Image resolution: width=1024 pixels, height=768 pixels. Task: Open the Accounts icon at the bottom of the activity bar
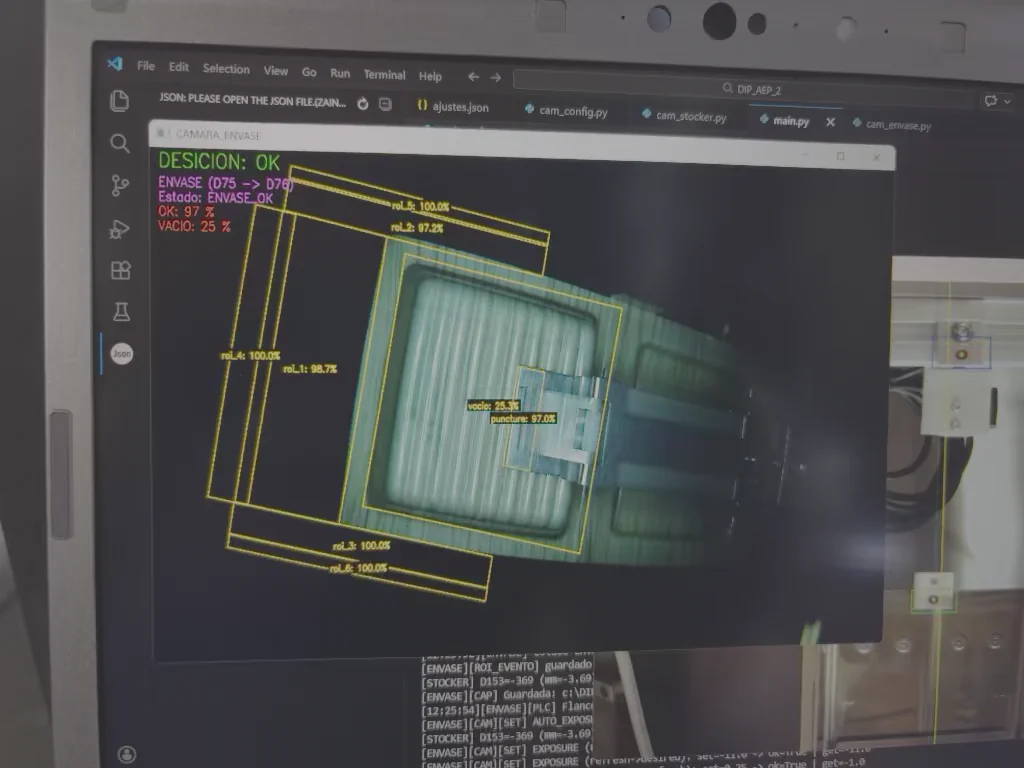coord(127,754)
